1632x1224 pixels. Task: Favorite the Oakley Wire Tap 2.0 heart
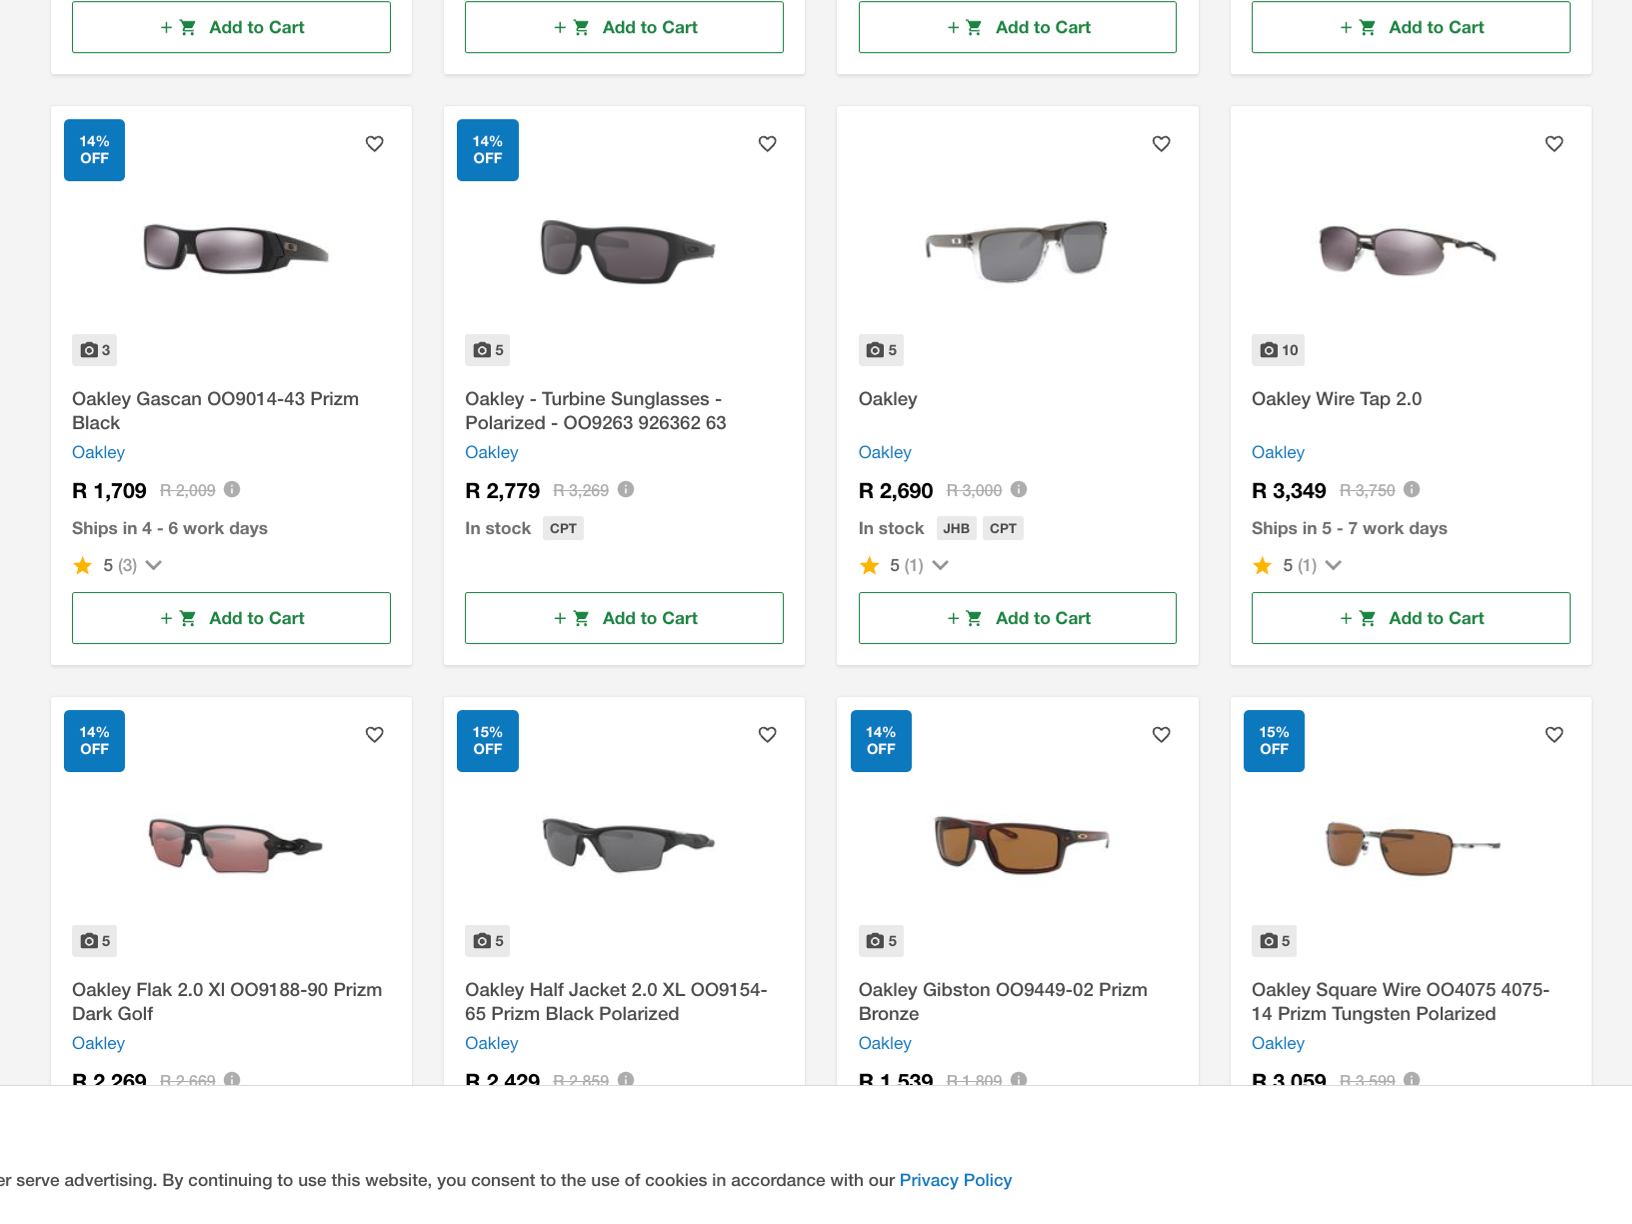[x=1554, y=144]
